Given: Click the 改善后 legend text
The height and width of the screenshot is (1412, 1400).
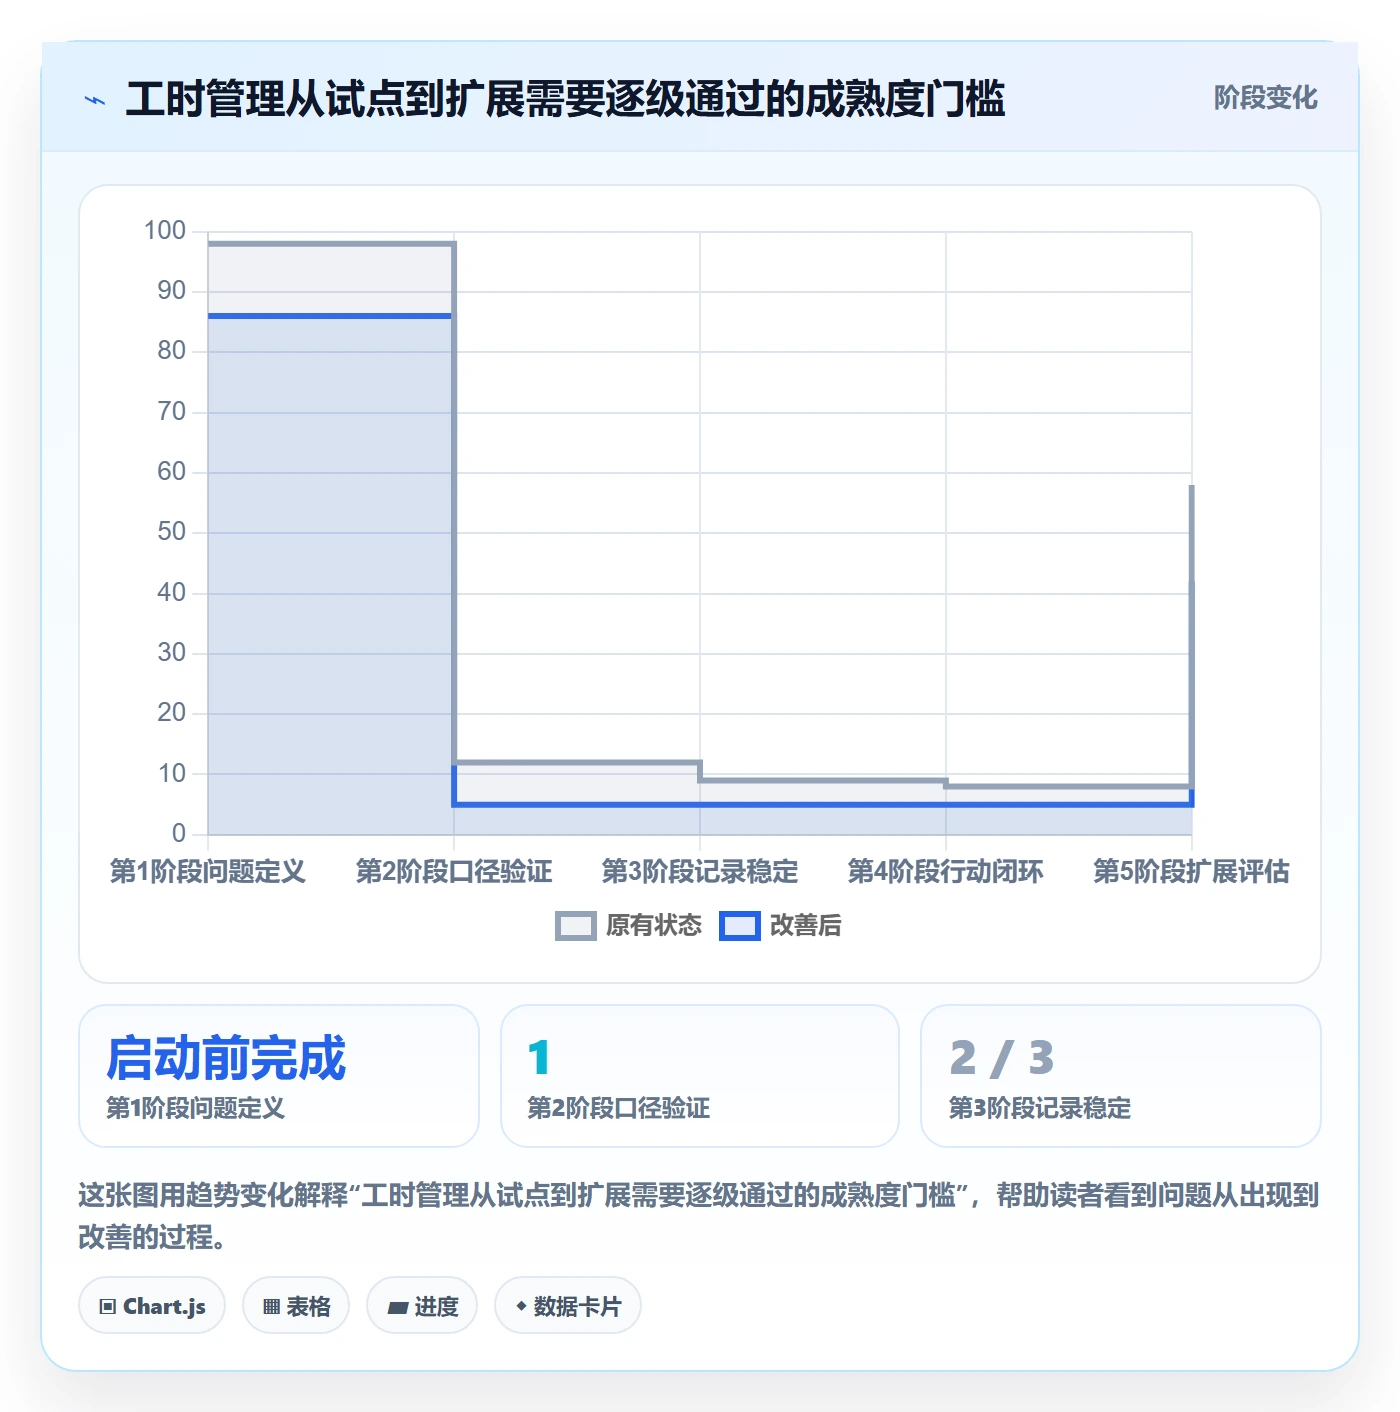Looking at the screenshot, I should tap(806, 926).
